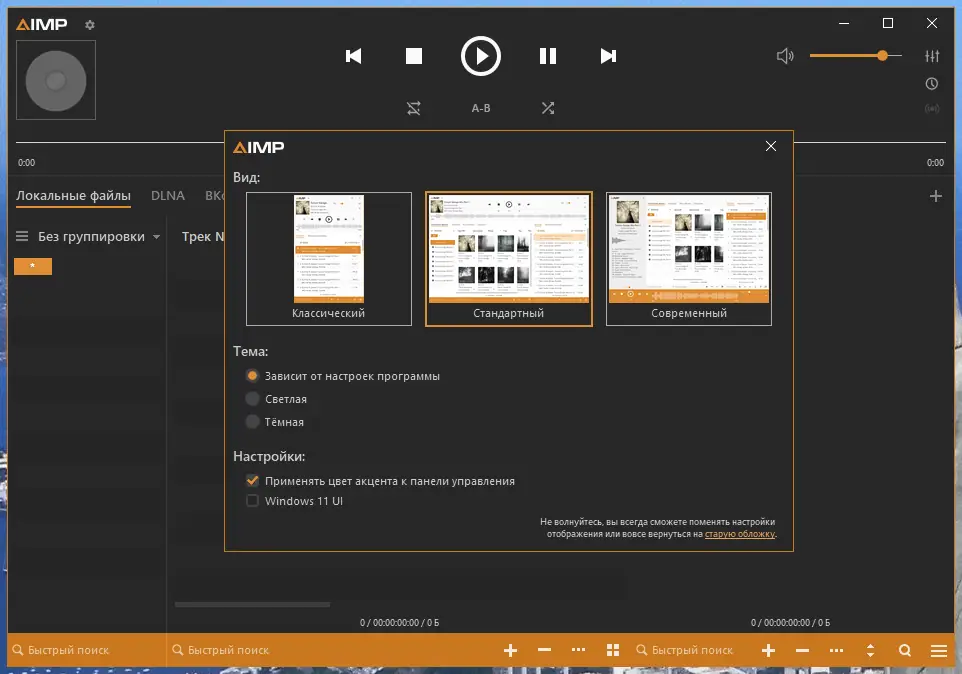Screen dimensions: 962x674
Task: Click the internet radio capture icon
Action: (x=932, y=110)
